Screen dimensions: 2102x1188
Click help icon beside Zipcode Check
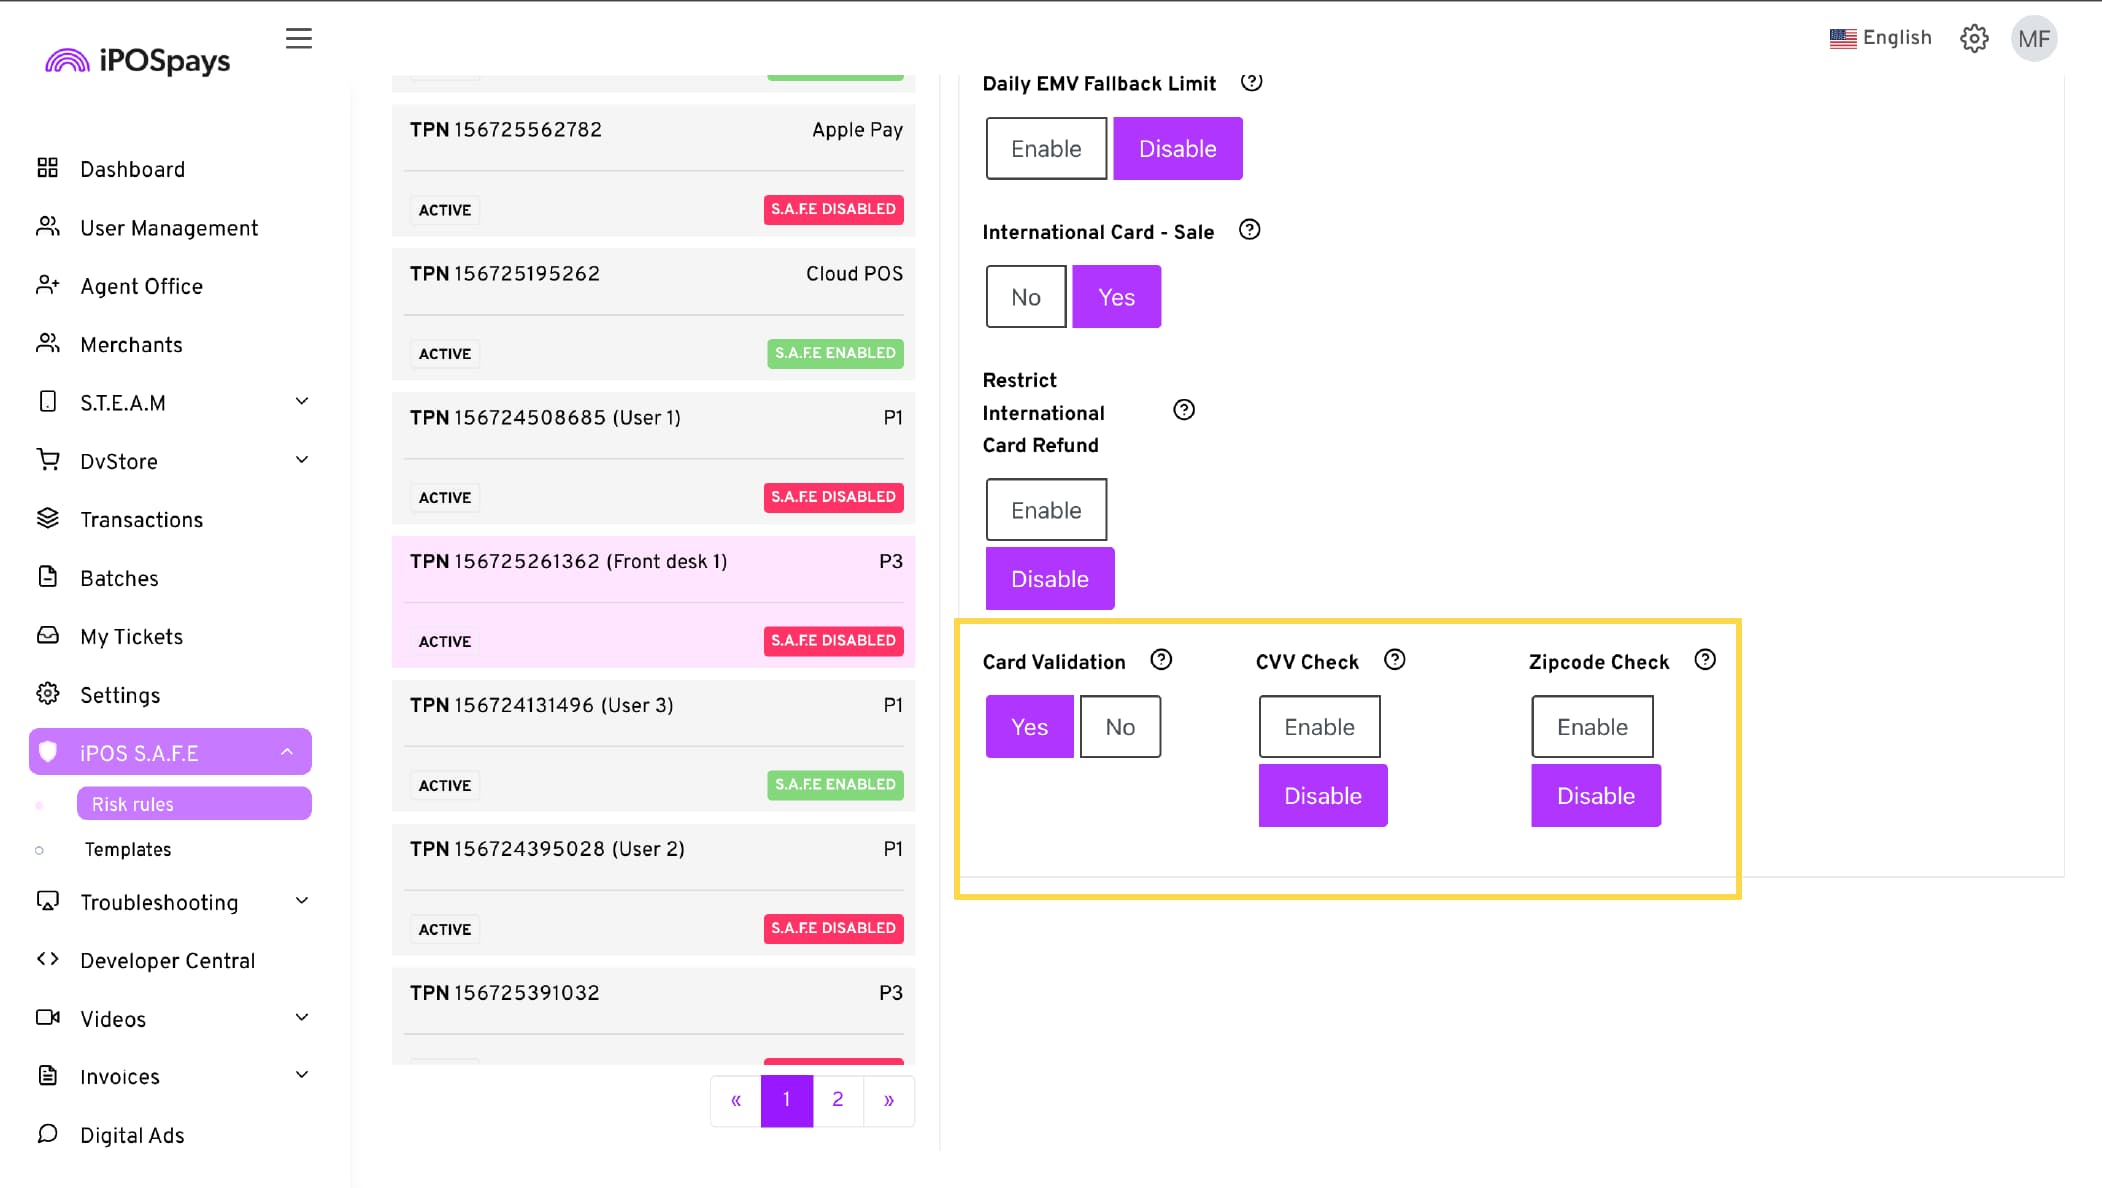click(x=1705, y=660)
